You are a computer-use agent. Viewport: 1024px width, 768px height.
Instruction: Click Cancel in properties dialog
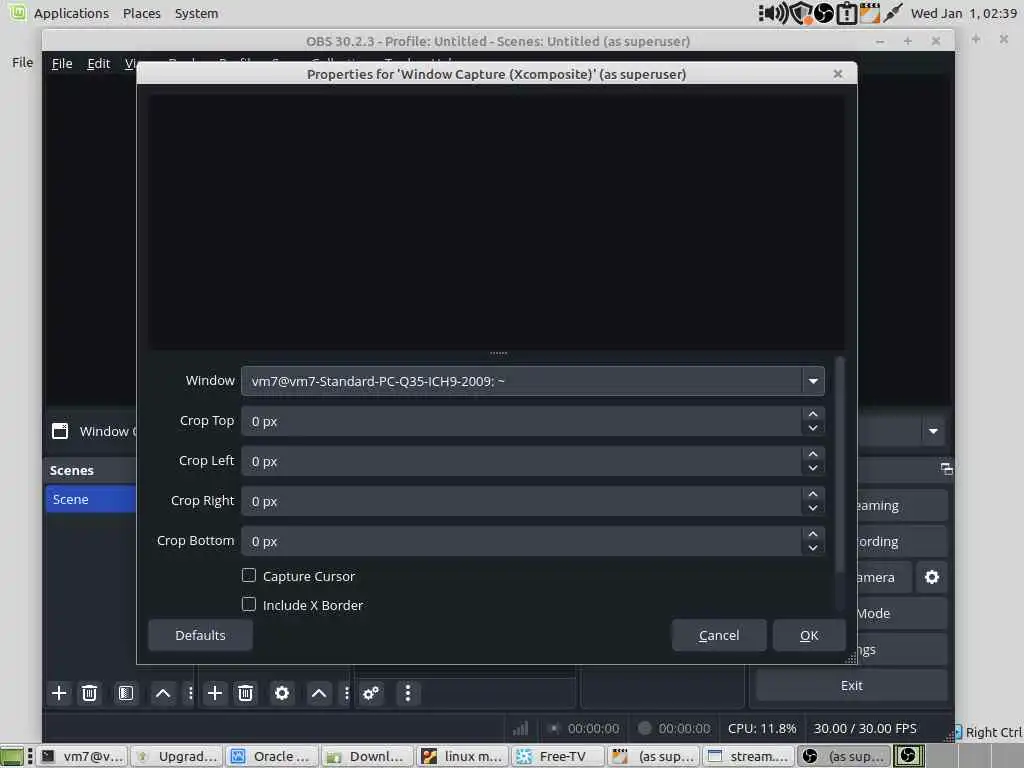tap(719, 635)
